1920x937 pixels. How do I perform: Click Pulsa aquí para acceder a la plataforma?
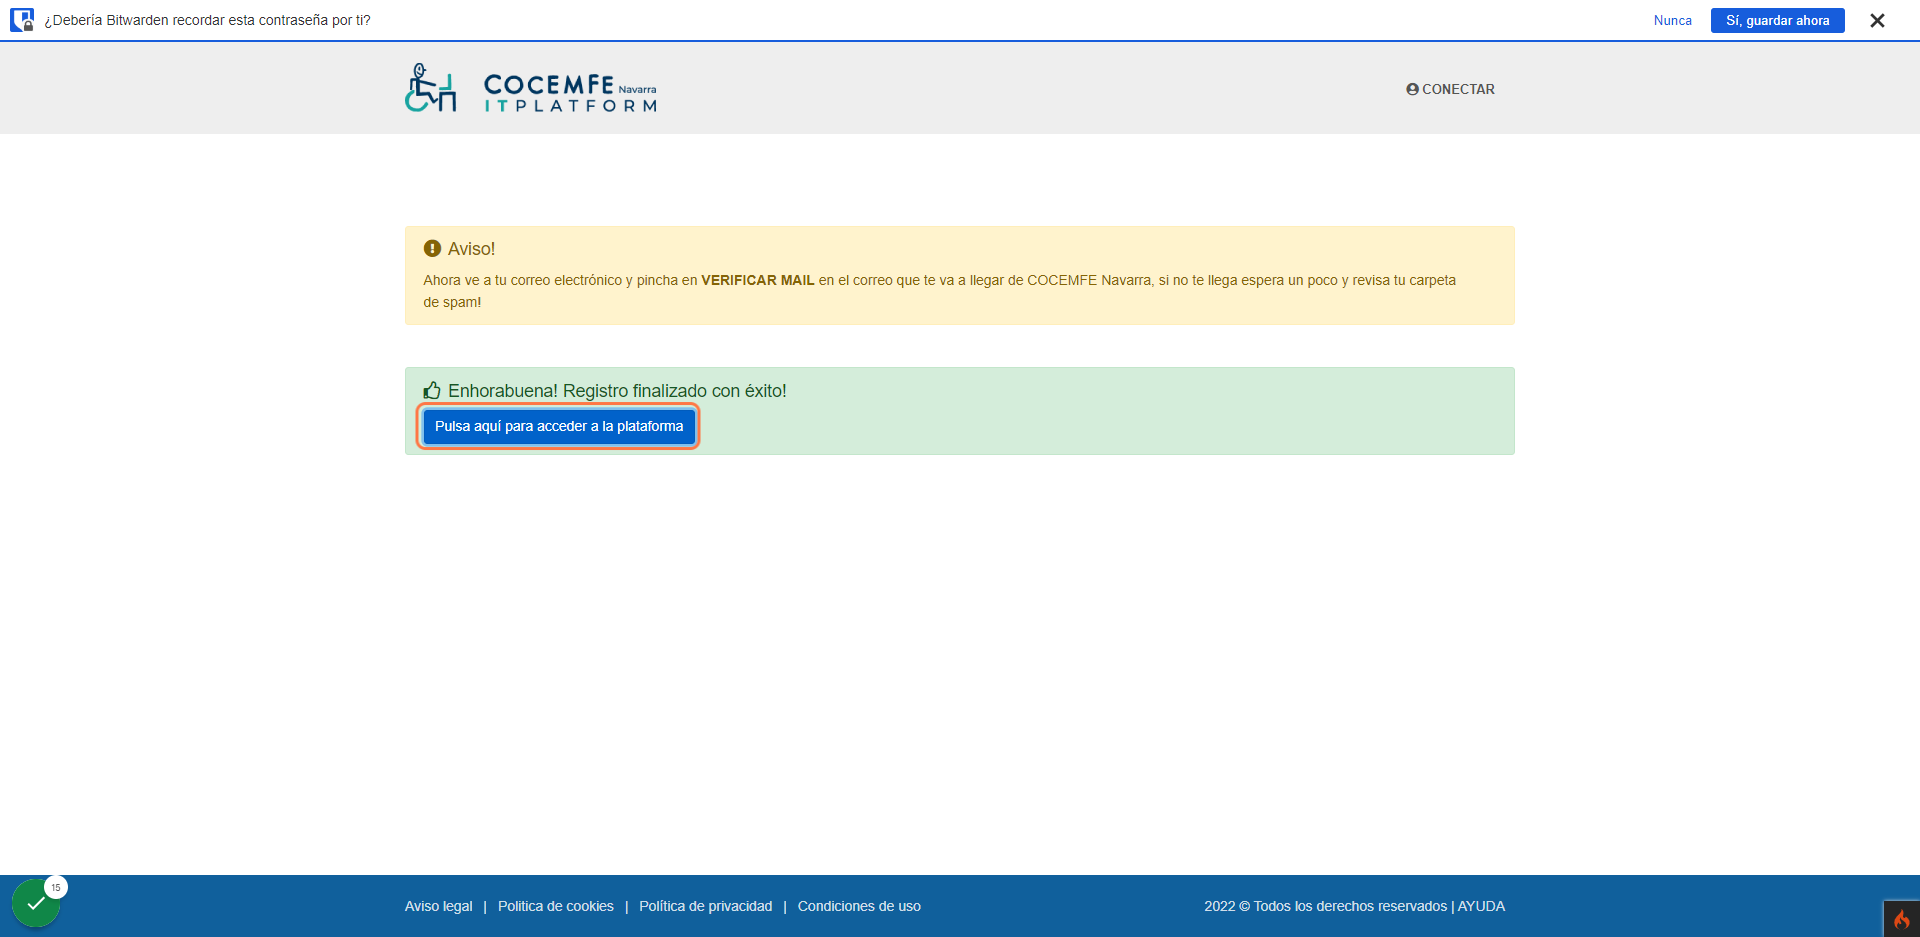(558, 426)
